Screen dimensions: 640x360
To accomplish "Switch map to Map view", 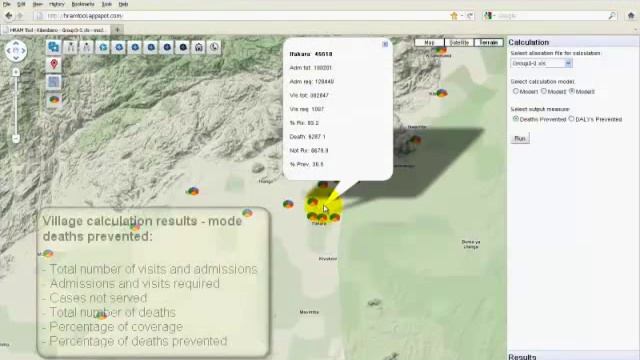I will pos(429,42).
